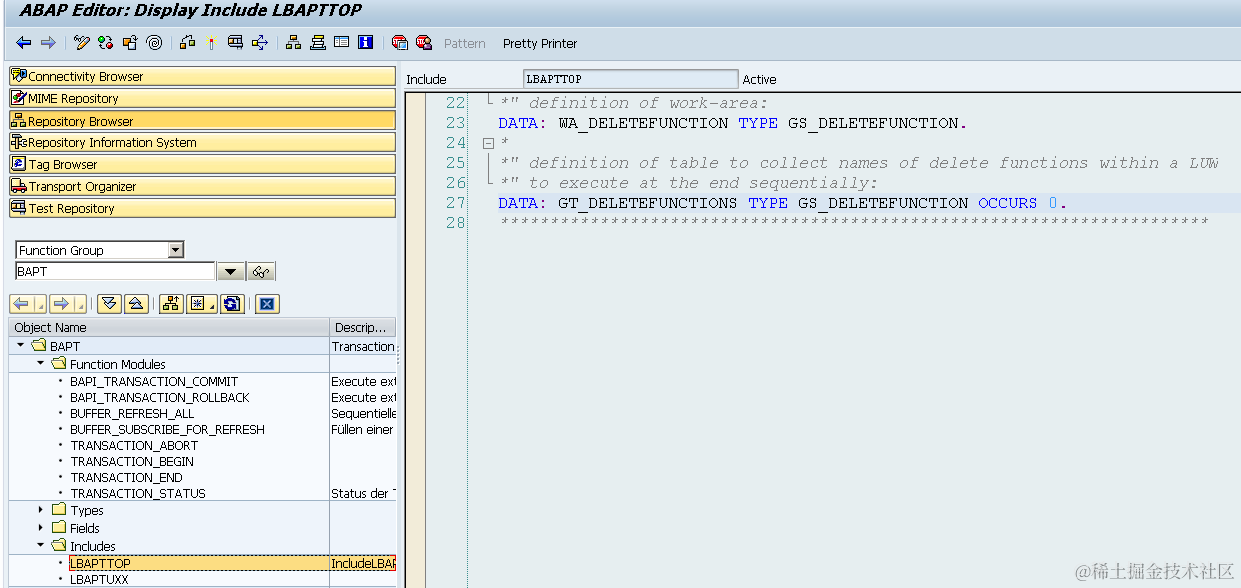This screenshot has width=1241, height=588.
Task: Open the Tag Browser tab
Action: pyautogui.click(x=202, y=164)
